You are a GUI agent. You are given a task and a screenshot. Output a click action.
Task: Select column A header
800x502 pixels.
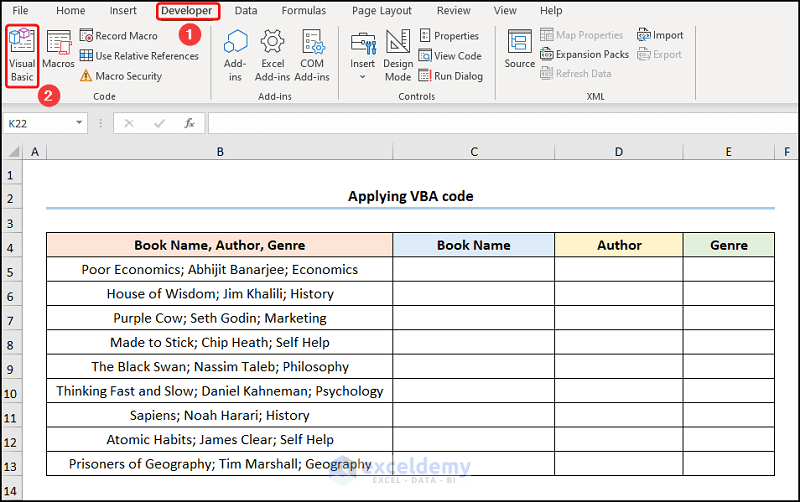tap(35, 152)
